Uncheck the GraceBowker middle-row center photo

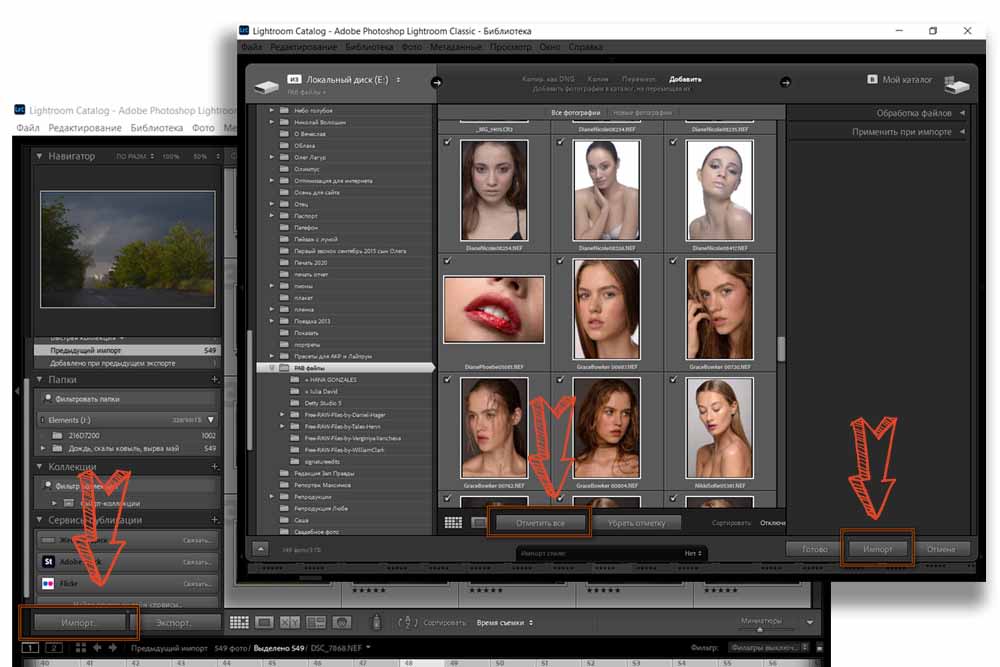[x=561, y=260]
